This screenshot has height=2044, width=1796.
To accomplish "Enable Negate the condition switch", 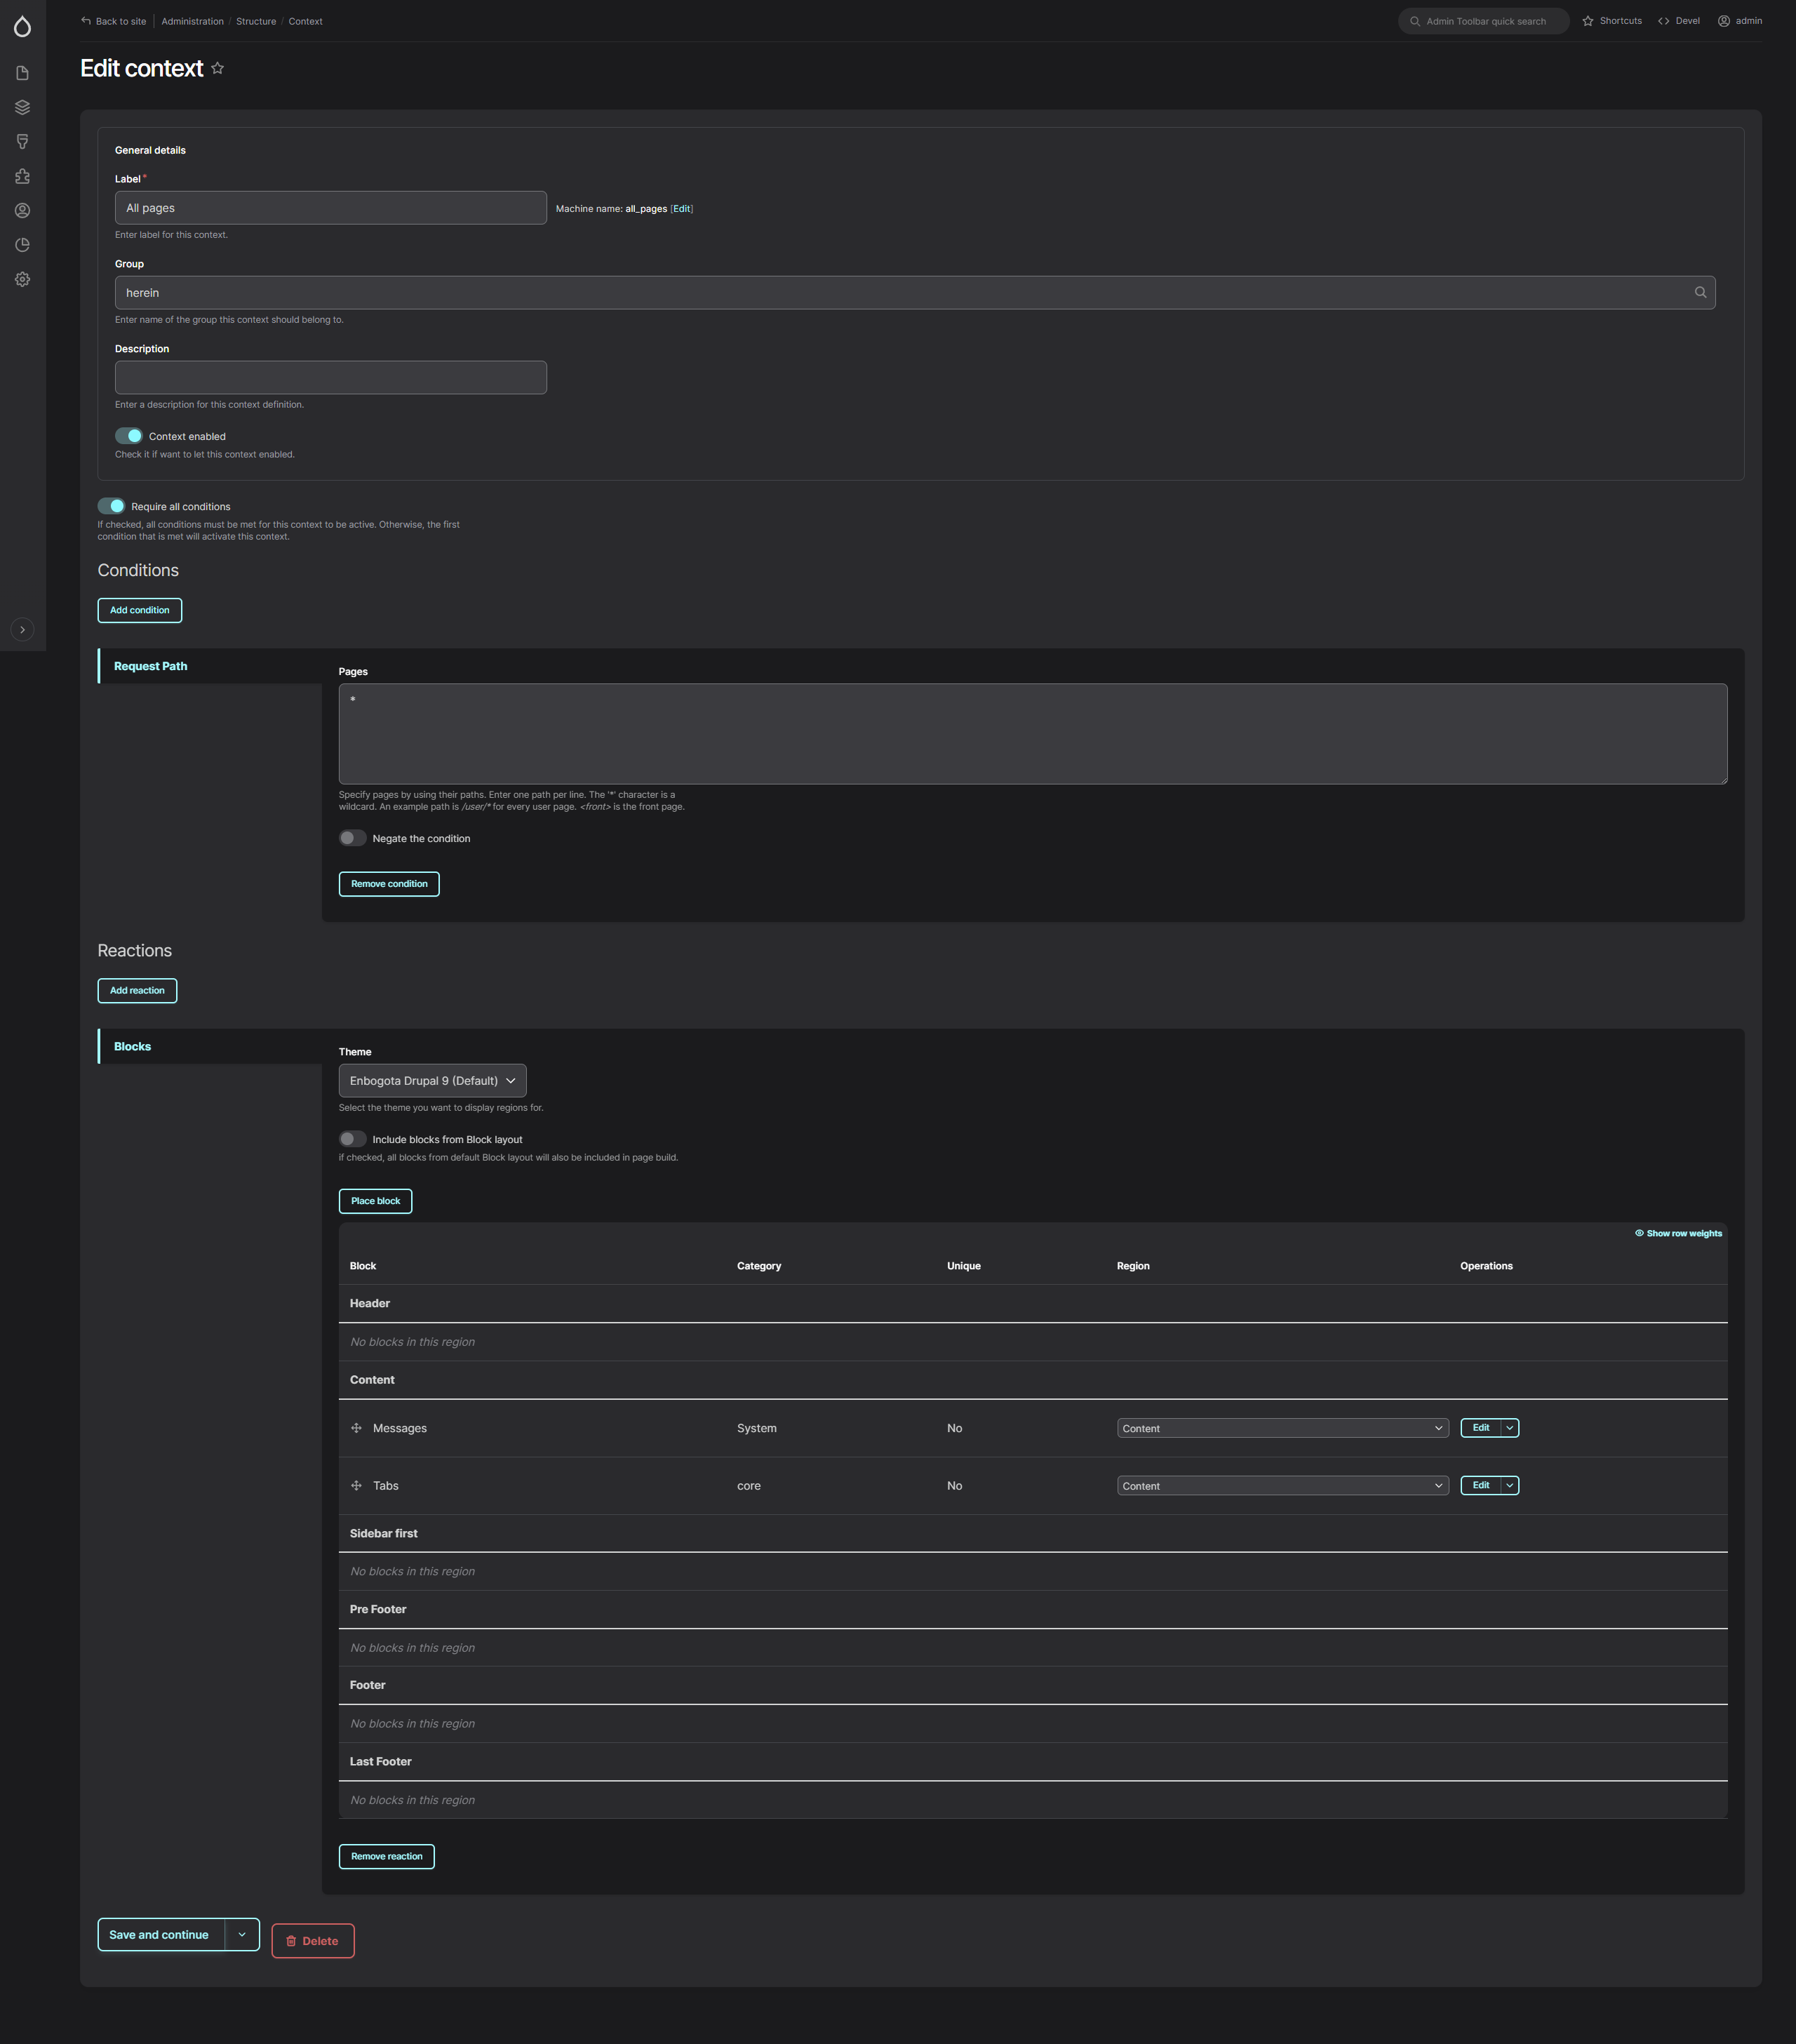I will click(352, 838).
